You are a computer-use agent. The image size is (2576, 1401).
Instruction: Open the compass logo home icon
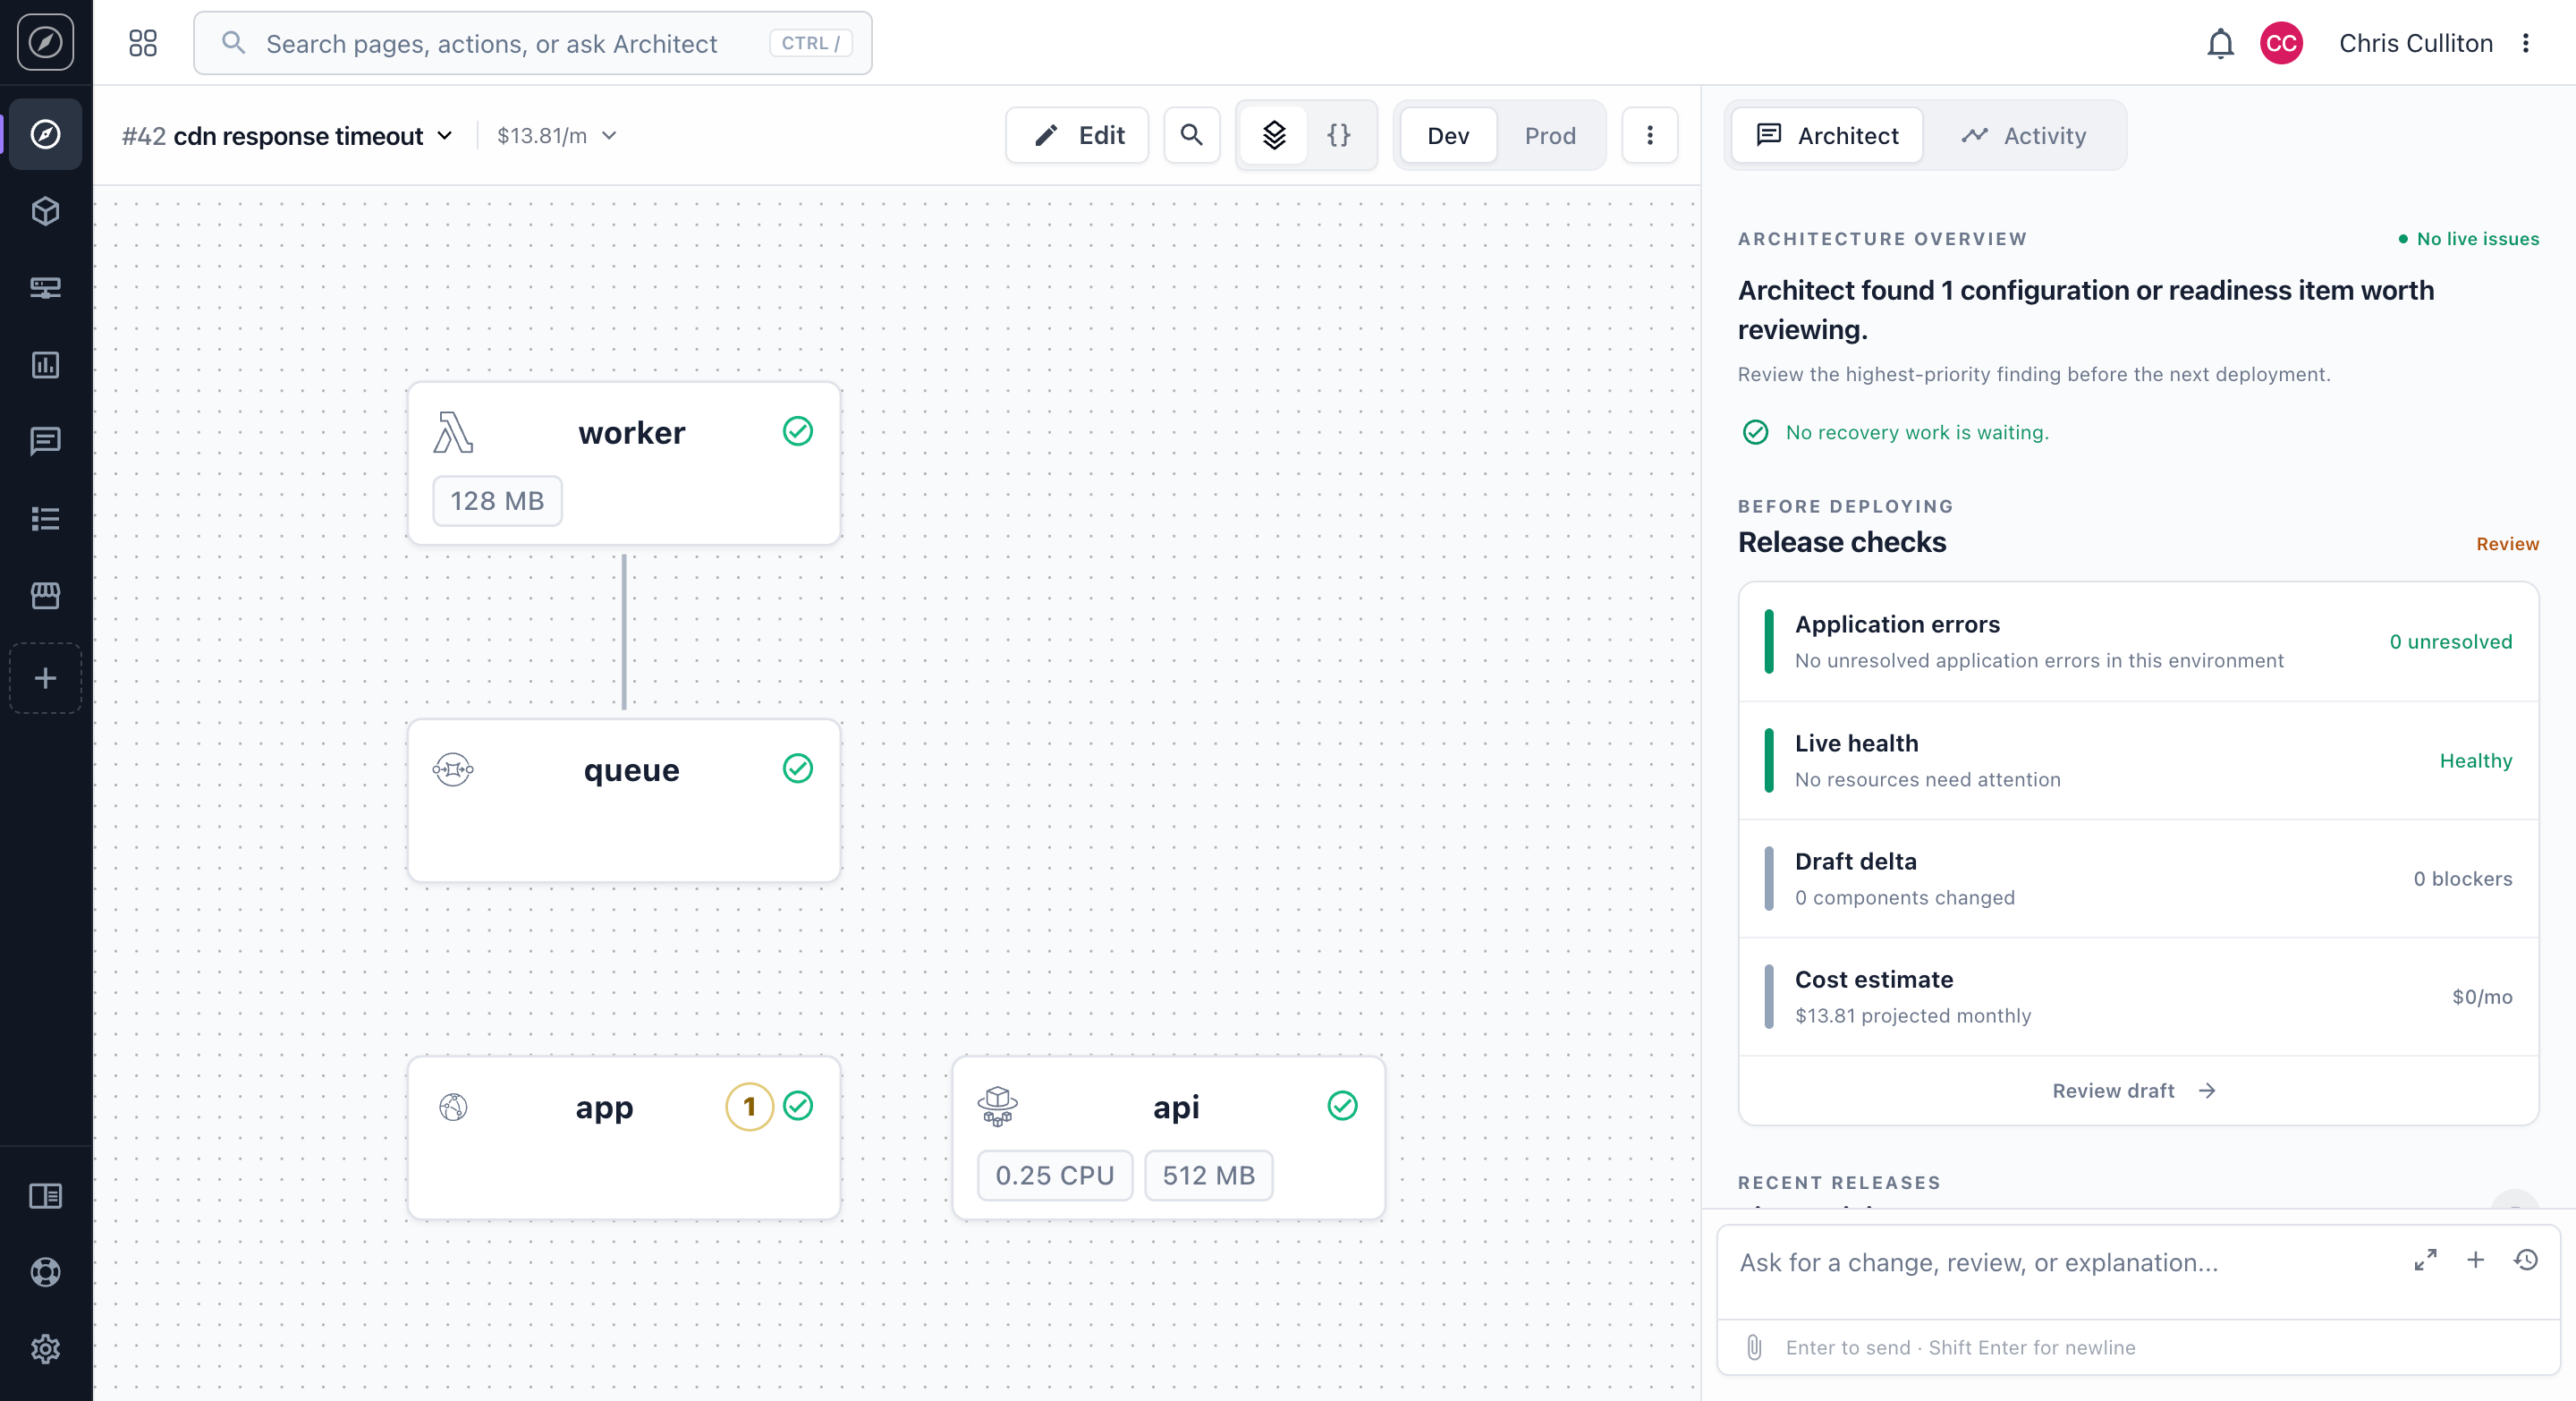45,42
